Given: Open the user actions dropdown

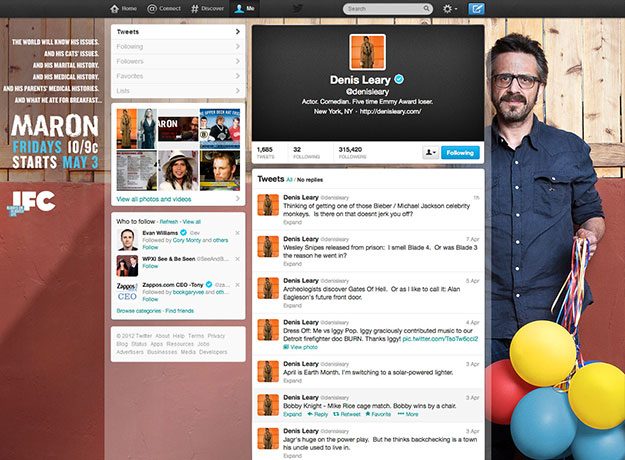Looking at the screenshot, I should [430, 153].
